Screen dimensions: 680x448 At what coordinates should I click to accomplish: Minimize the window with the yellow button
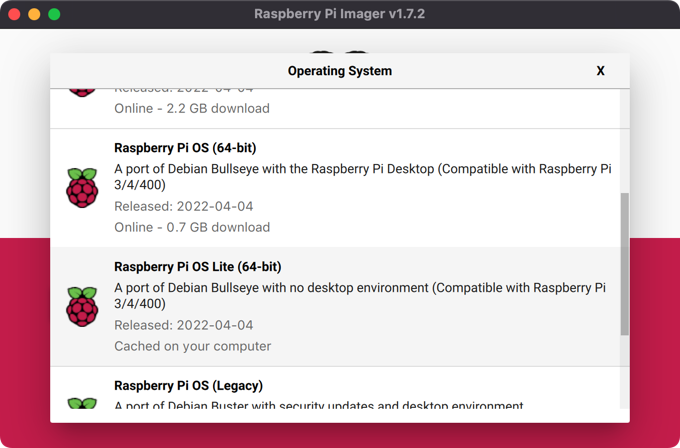34,14
